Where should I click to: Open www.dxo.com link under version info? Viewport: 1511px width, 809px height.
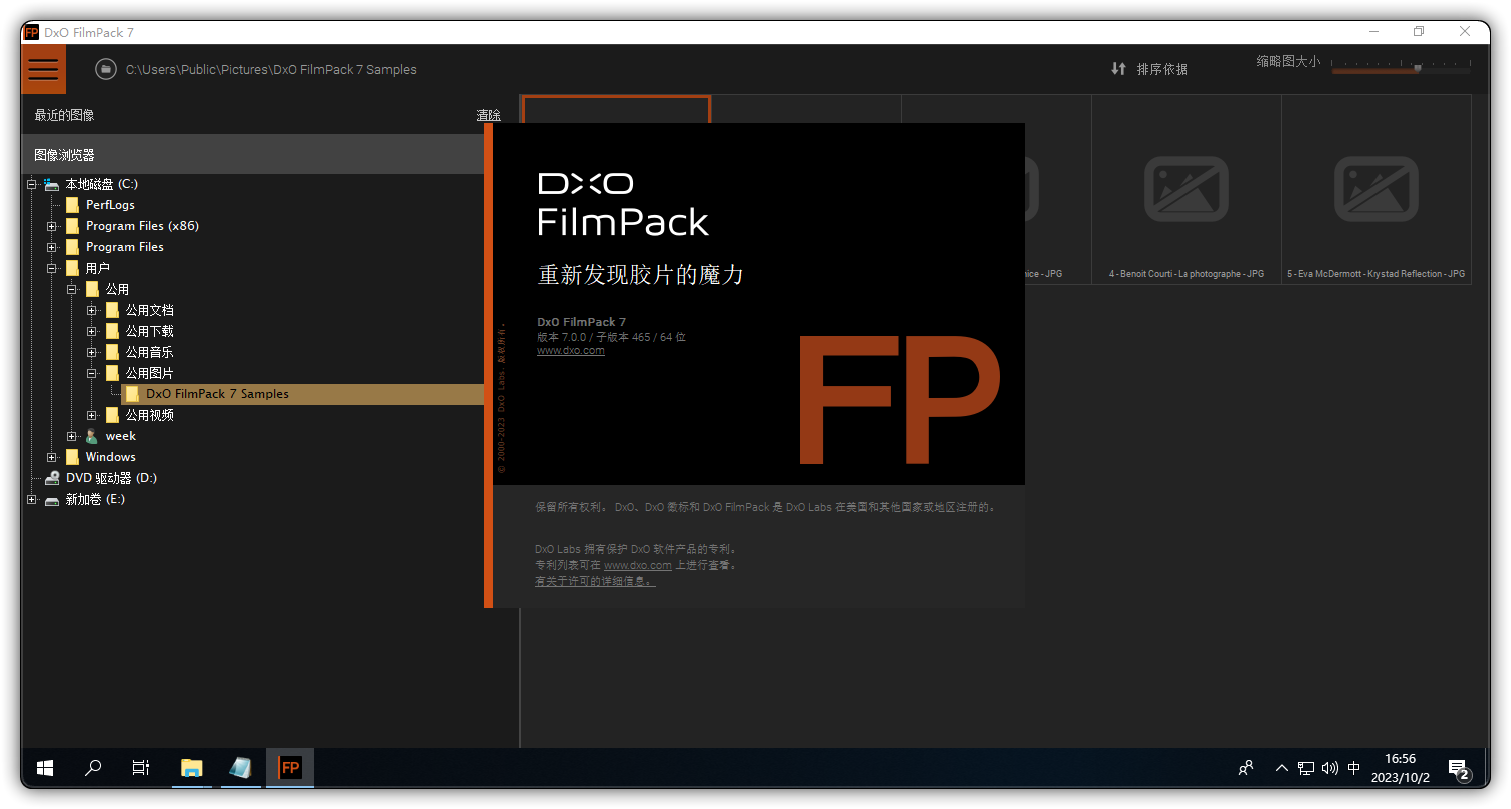571,350
